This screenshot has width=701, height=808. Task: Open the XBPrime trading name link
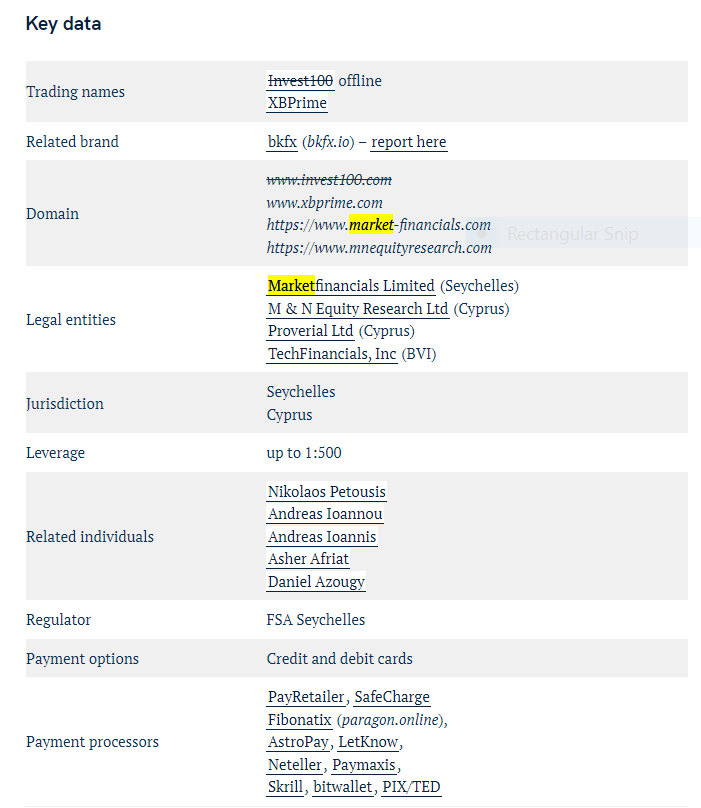pos(297,103)
